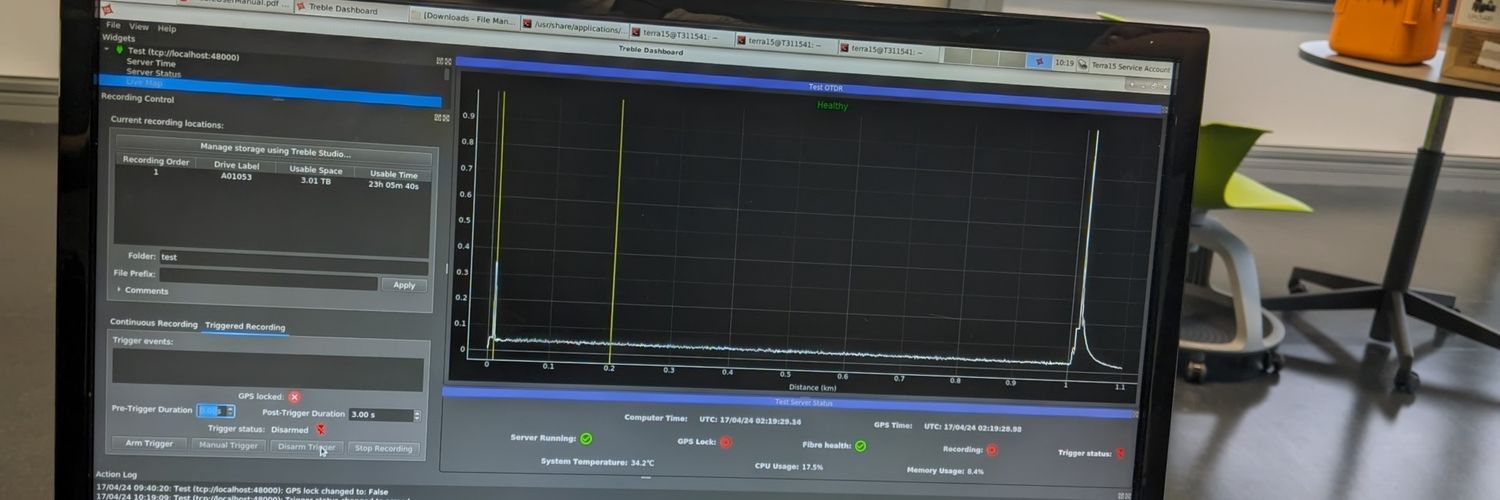This screenshot has height=500, width=1500.
Task: Select drive A01053 table cell
Action: click(x=236, y=176)
